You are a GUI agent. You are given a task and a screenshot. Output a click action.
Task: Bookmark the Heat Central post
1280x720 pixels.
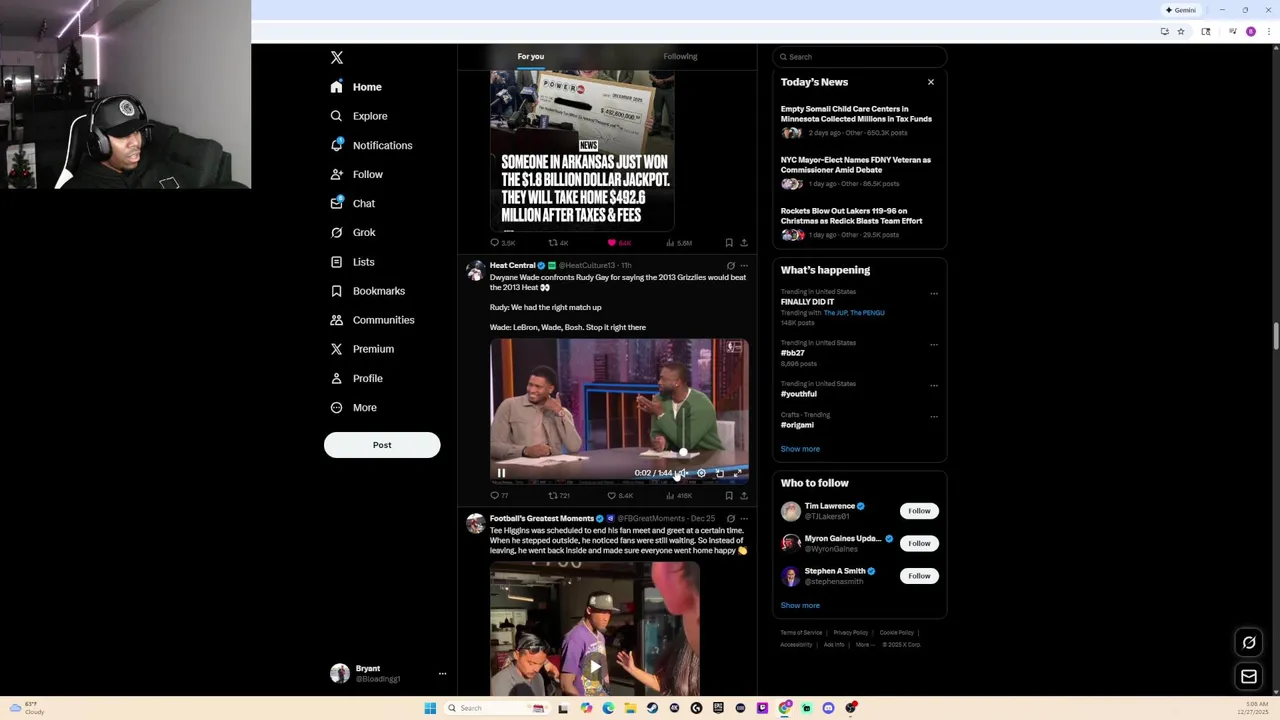[729, 496]
